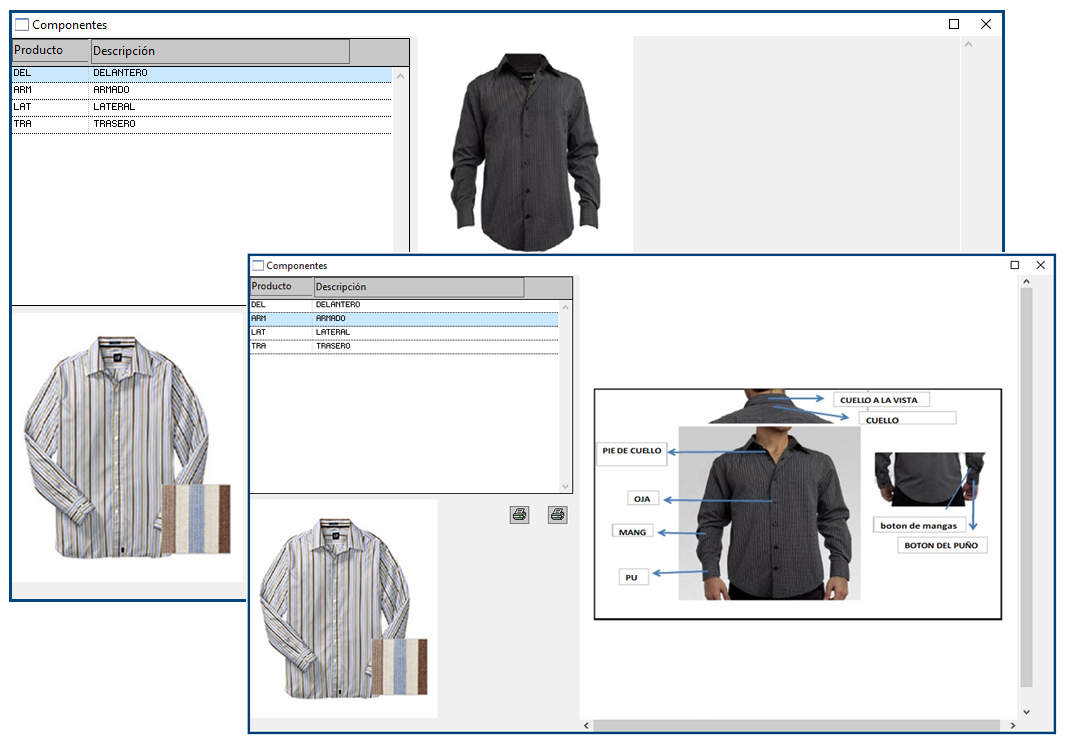
Task: Select TRA row in front window list
Action: pyautogui.click(x=405, y=347)
